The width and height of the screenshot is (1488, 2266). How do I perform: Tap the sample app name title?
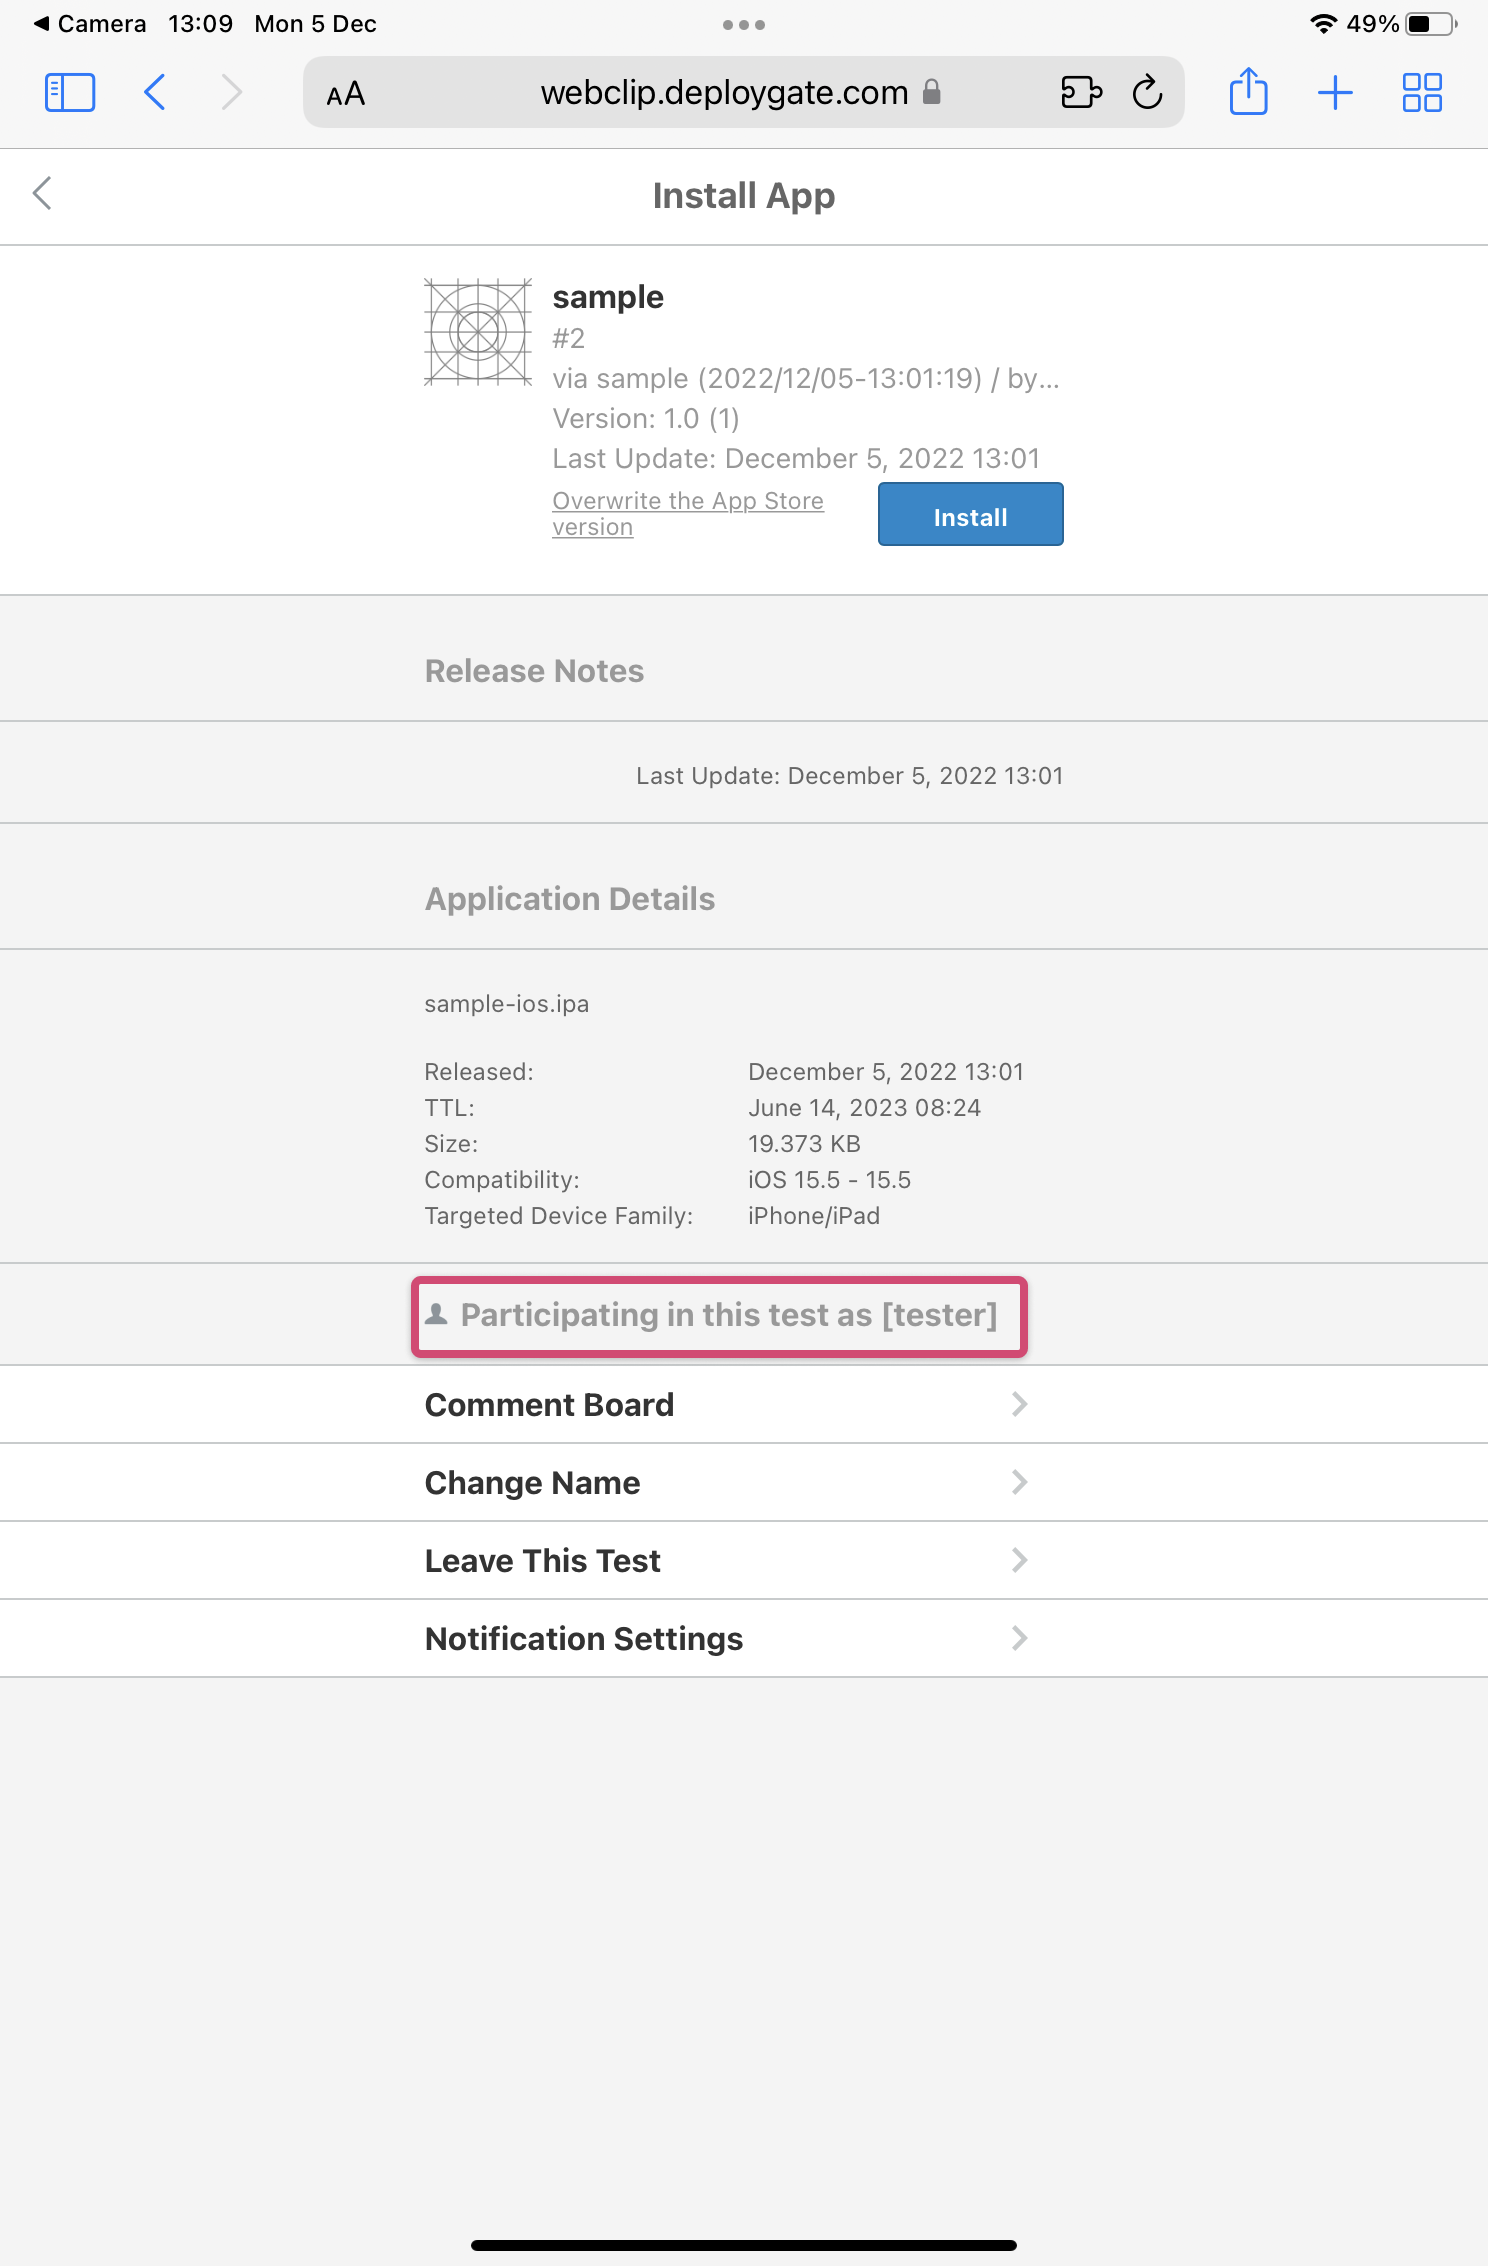click(x=608, y=297)
